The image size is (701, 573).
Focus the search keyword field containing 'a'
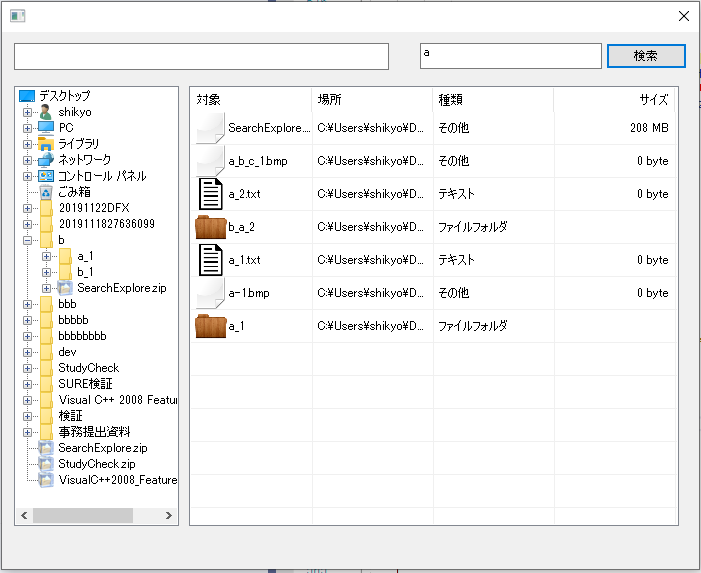tap(511, 56)
